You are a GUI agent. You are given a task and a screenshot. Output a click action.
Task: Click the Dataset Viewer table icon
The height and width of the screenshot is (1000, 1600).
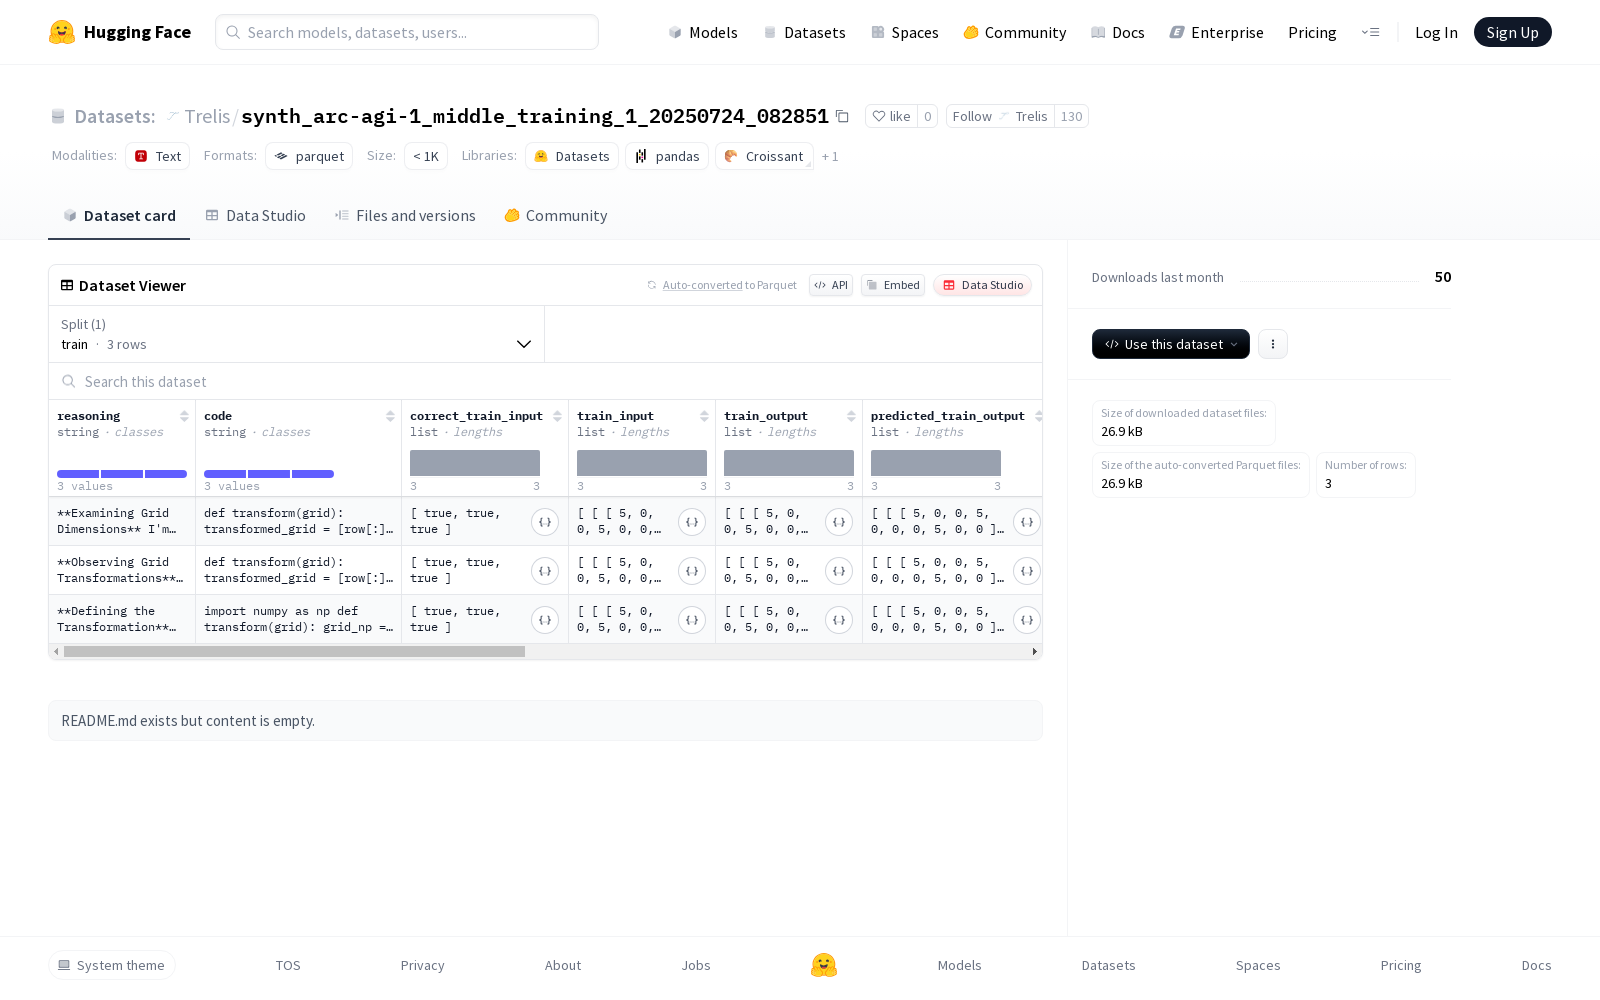pos(67,285)
